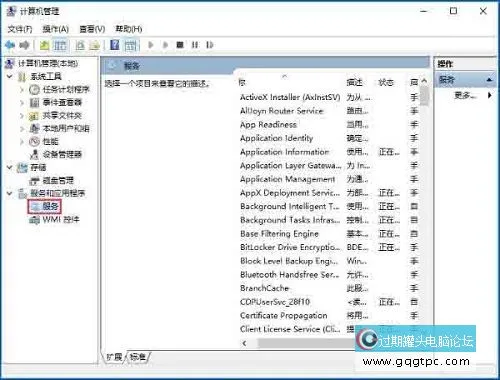Expand the 本地用户和组 node arrow
The width and height of the screenshot is (500, 380).
(22, 128)
